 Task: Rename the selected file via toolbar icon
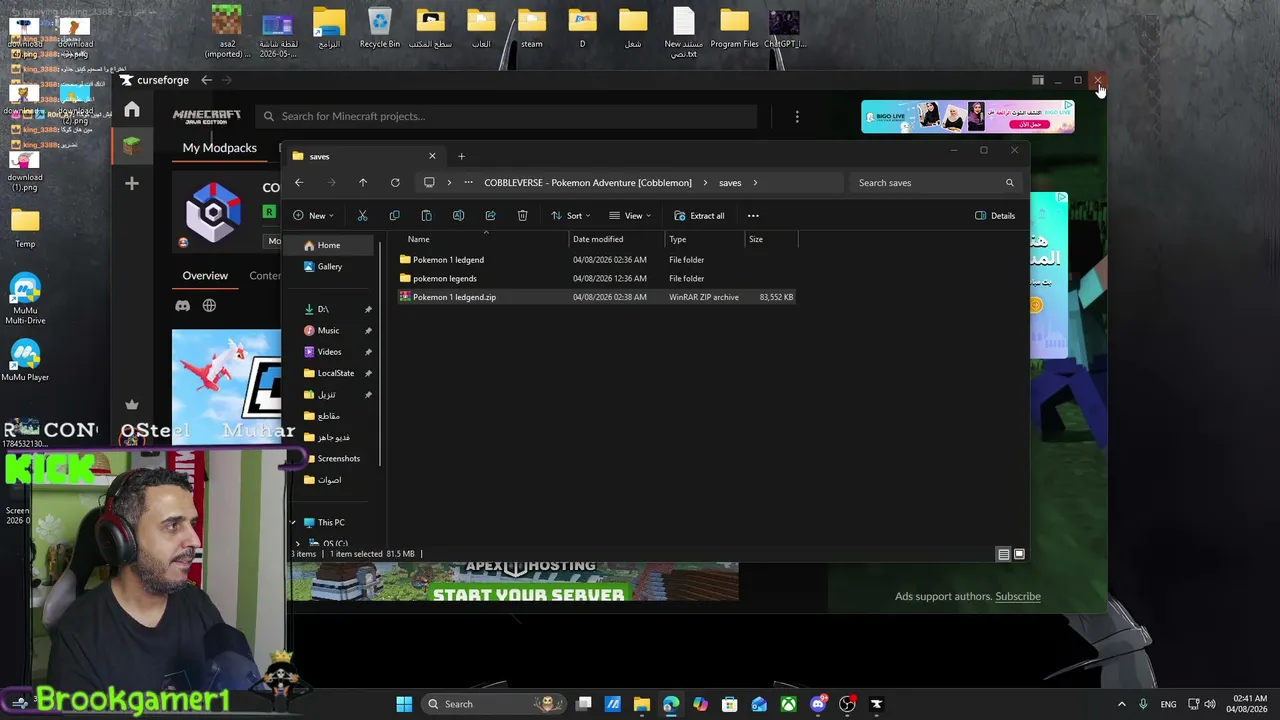click(458, 216)
